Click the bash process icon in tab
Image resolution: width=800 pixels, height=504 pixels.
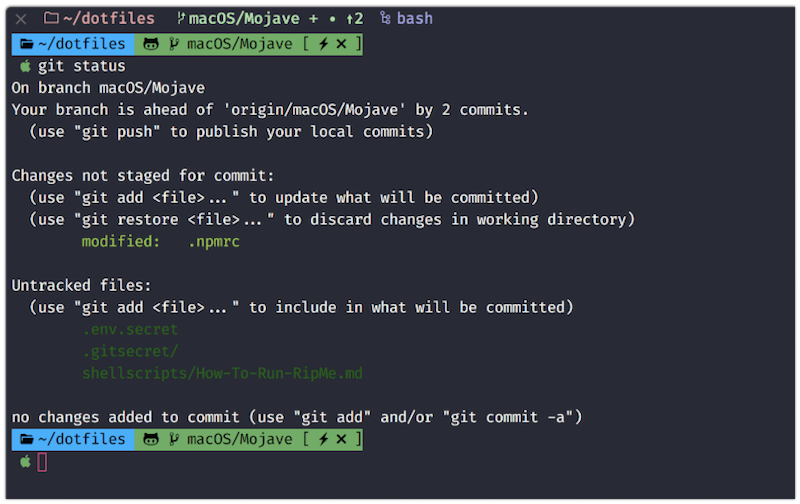click(x=385, y=18)
